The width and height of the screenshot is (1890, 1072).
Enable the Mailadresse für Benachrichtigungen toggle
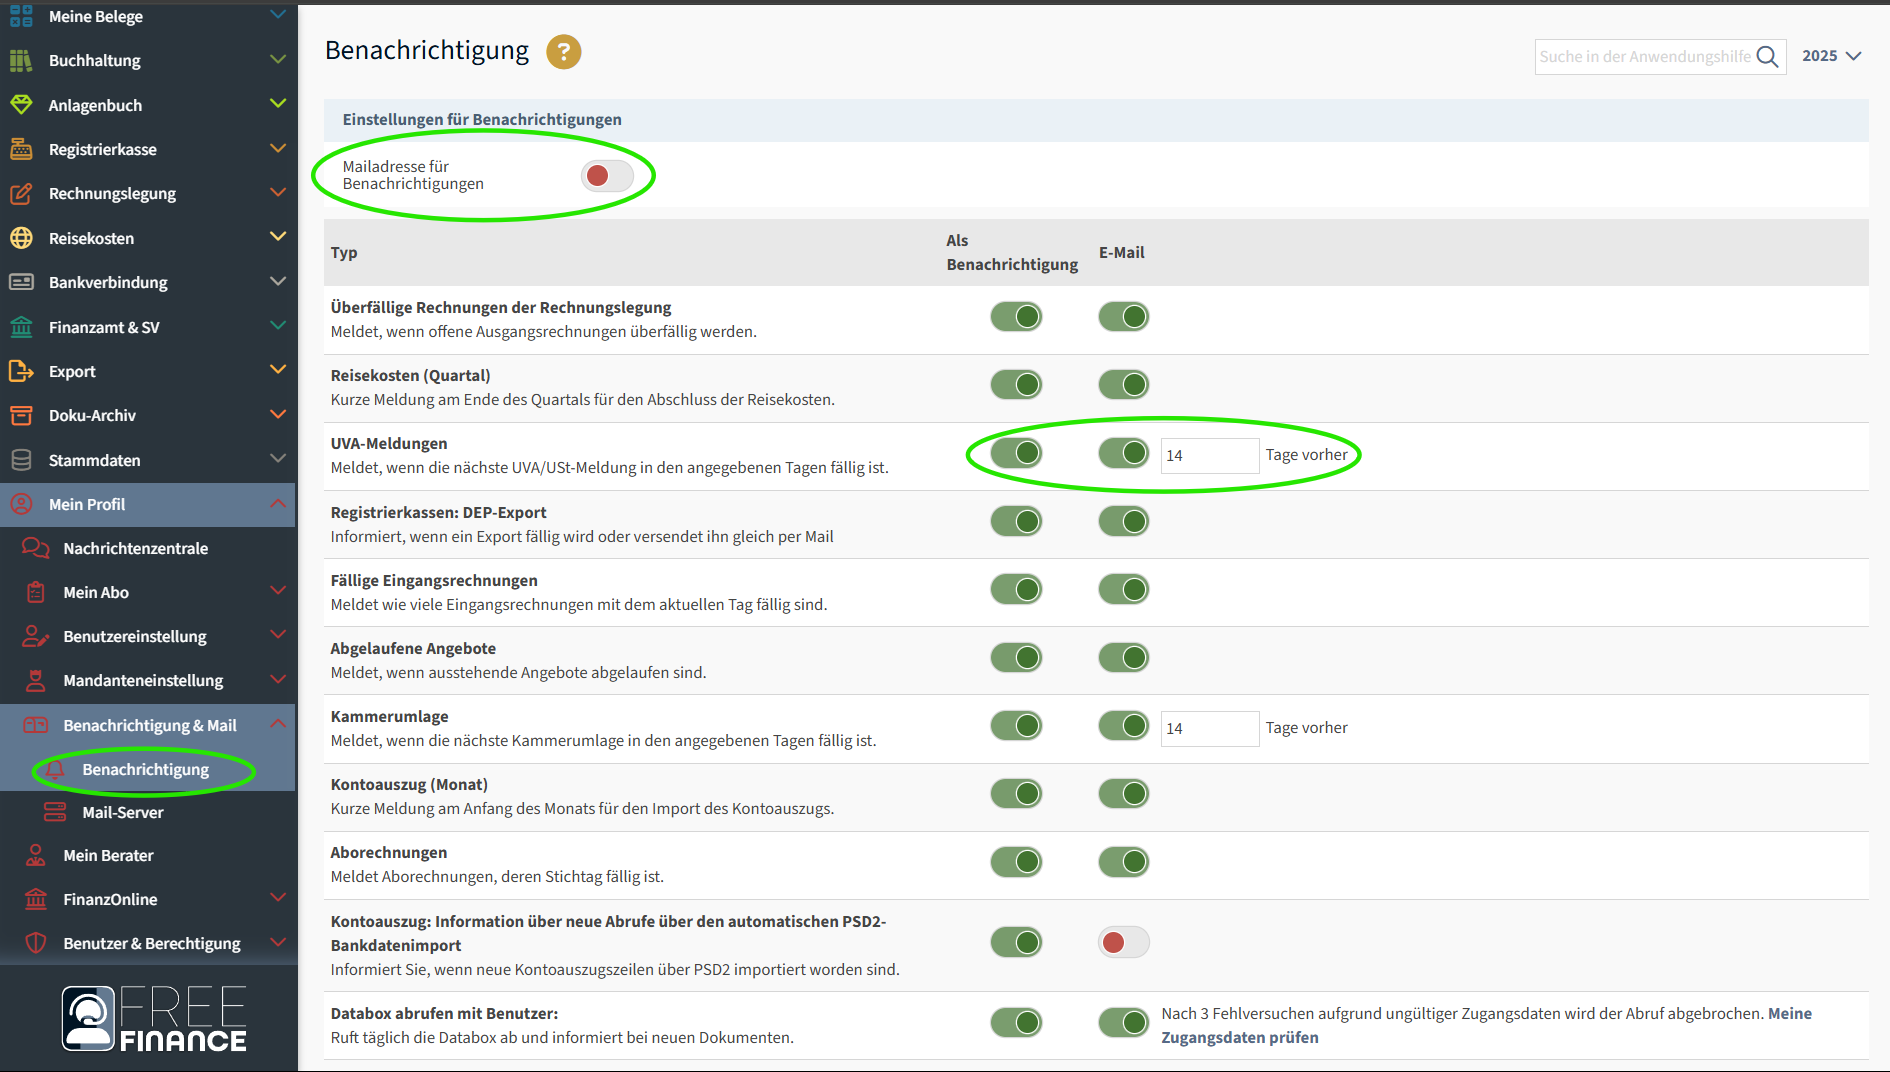(607, 176)
